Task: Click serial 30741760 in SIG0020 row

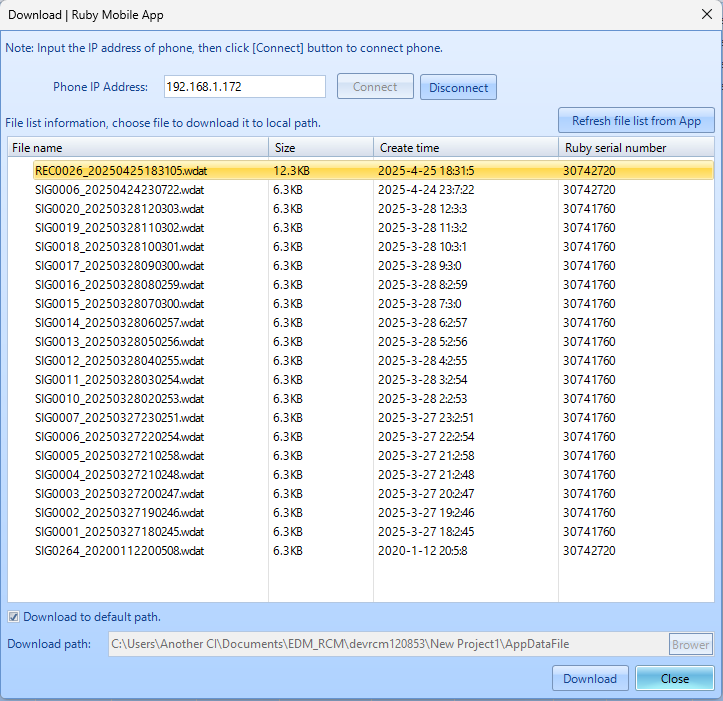Action: pyautogui.click(x=589, y=208)
